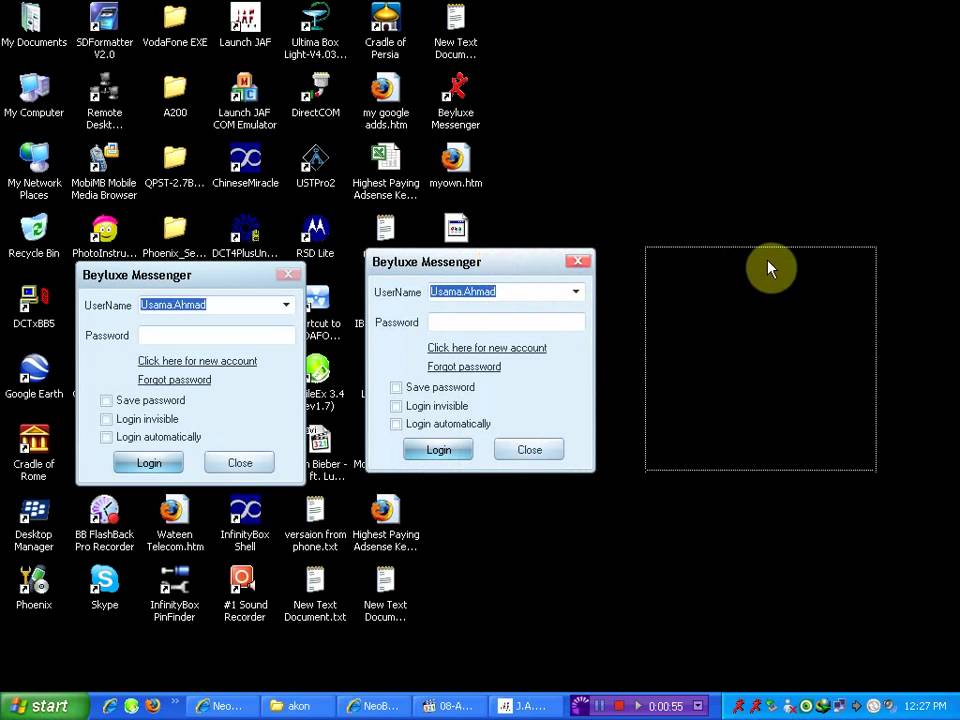Viewport: 960px width, 720px height.
Task: Open the Windows Start menu
Action: point(44,706)
